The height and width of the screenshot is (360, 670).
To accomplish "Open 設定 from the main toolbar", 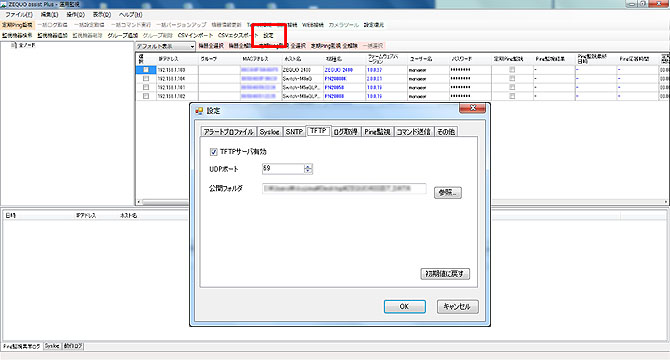I will coord(268,35).
